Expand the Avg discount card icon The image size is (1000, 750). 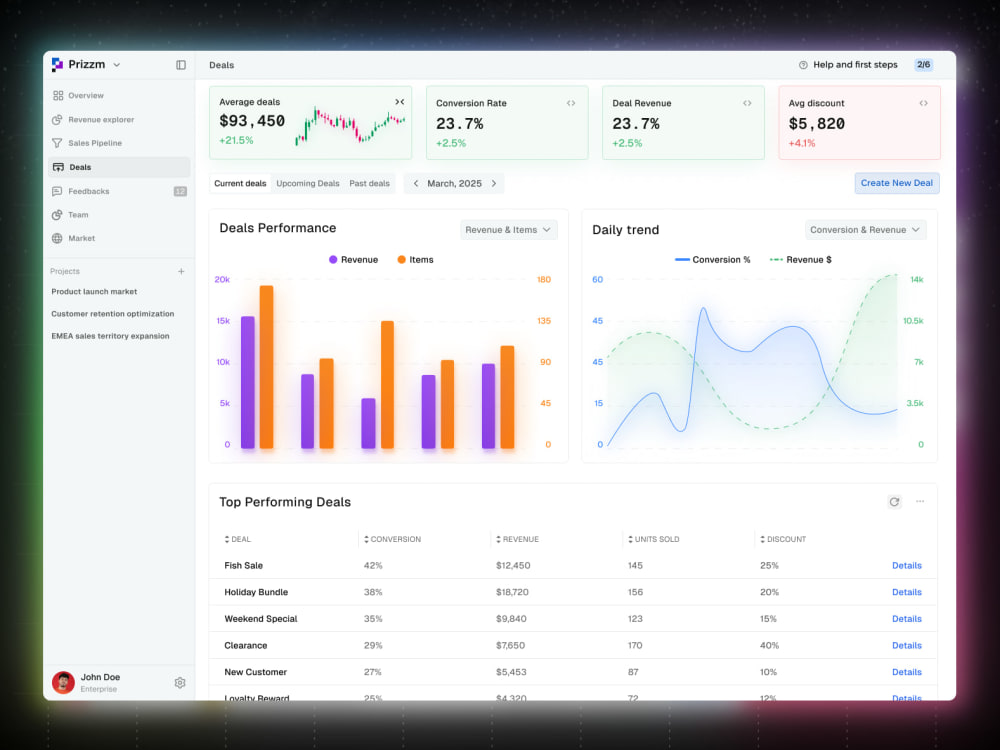tap(923, 103)
